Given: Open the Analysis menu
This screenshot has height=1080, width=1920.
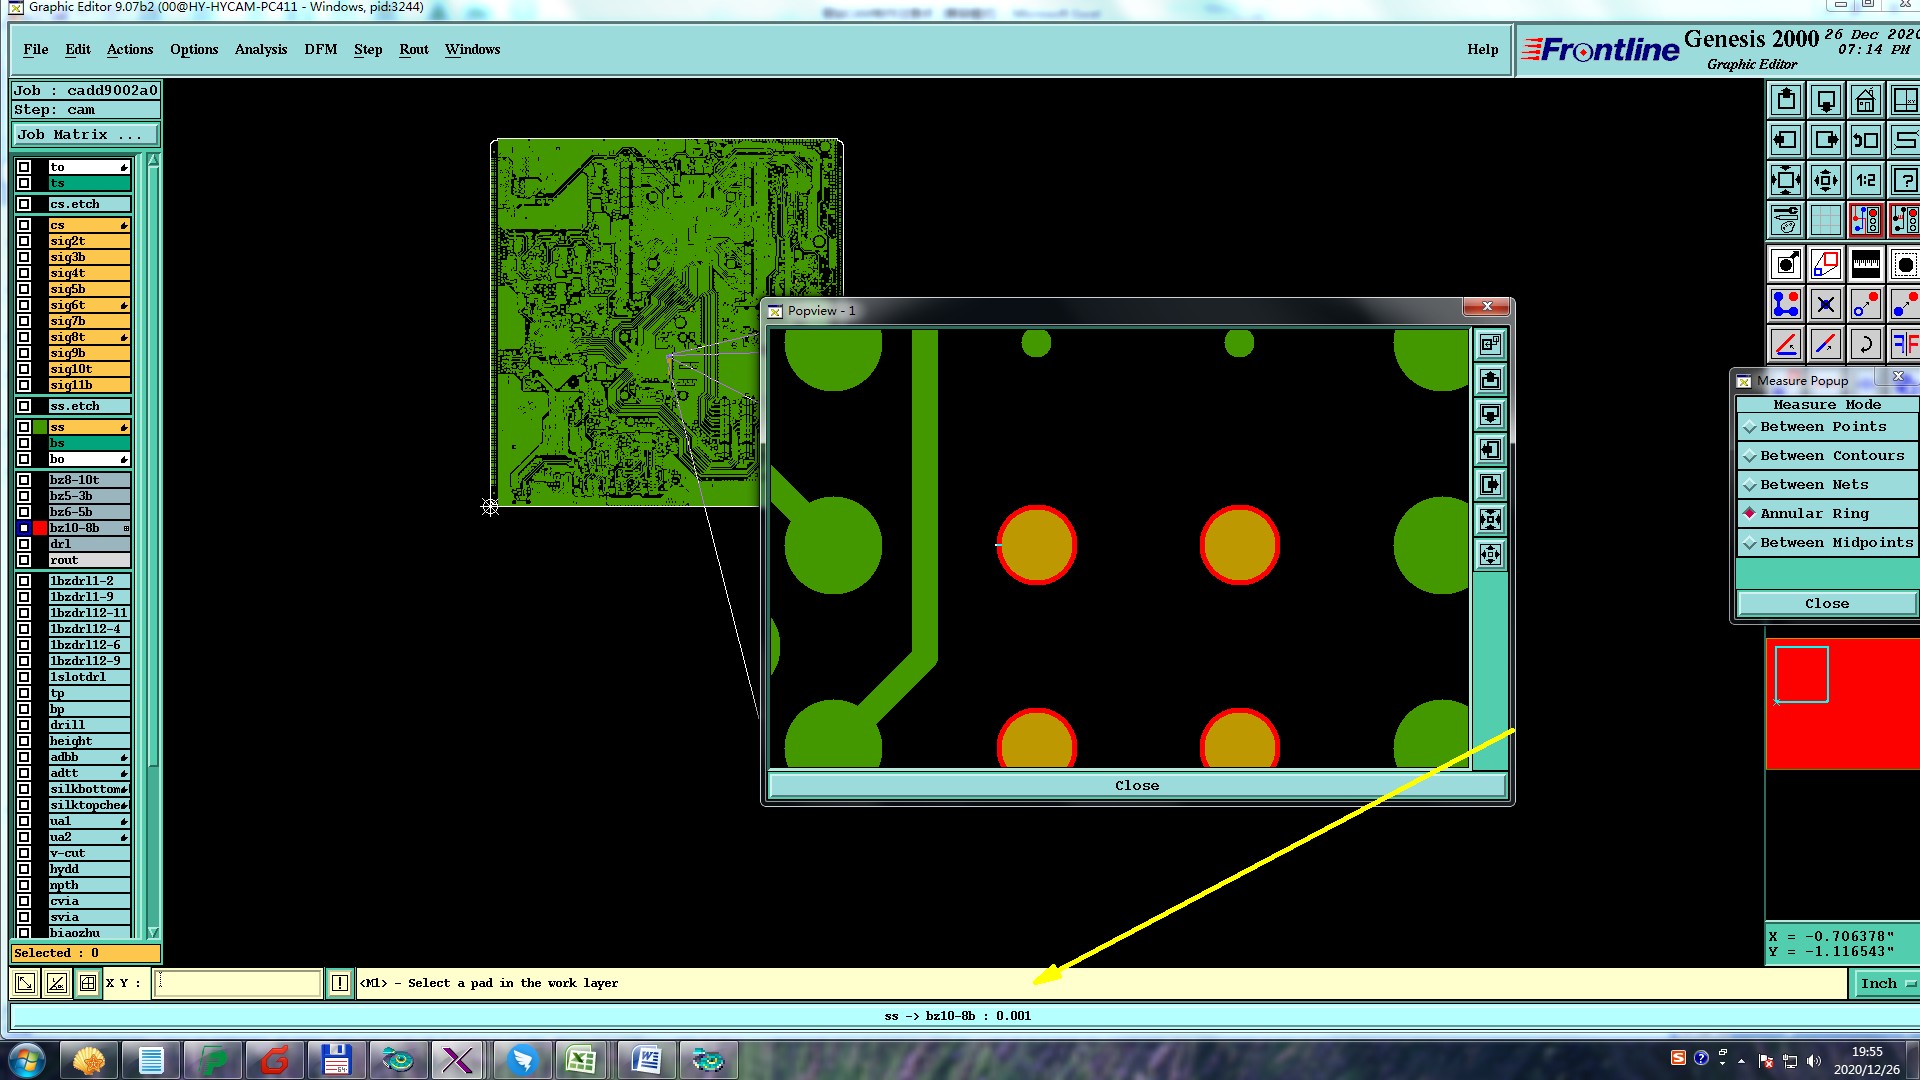Looking at the screenshot, I should [x=260, y=49].
